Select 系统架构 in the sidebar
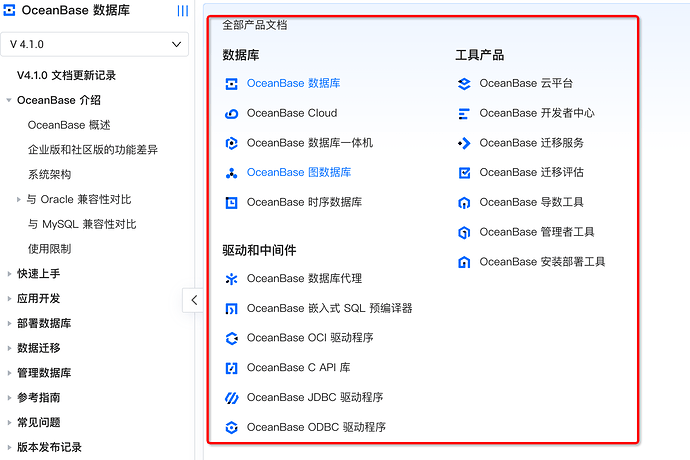Screen dimensions: 690x460 49,175
